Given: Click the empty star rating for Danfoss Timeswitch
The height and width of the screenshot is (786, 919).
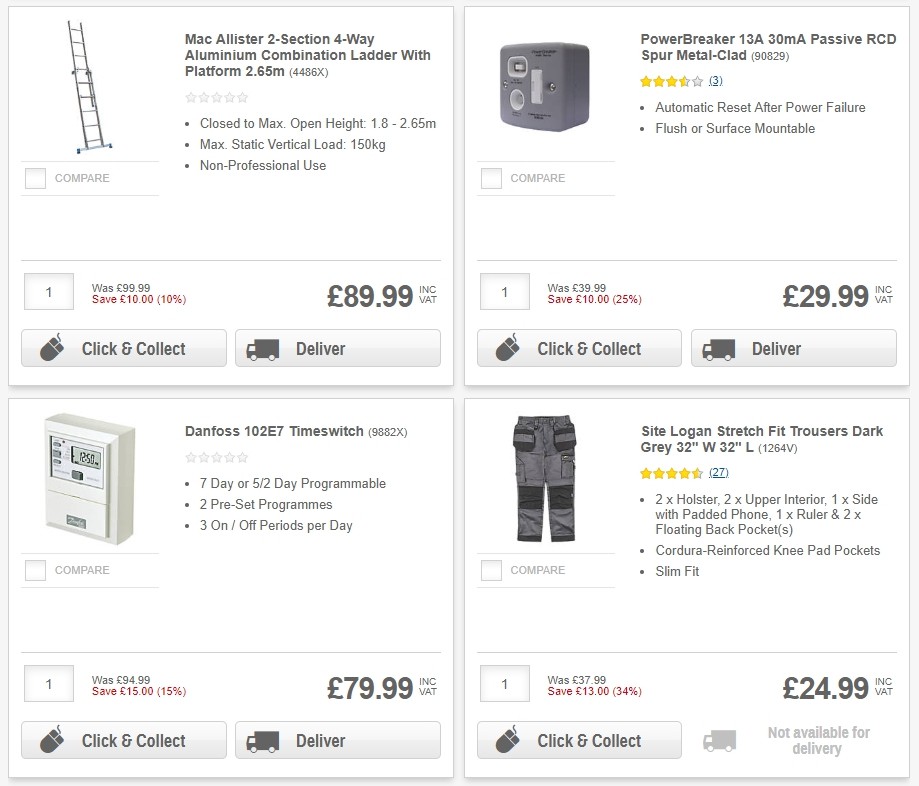Looking at the screenshot, I should tap(216, 457).
